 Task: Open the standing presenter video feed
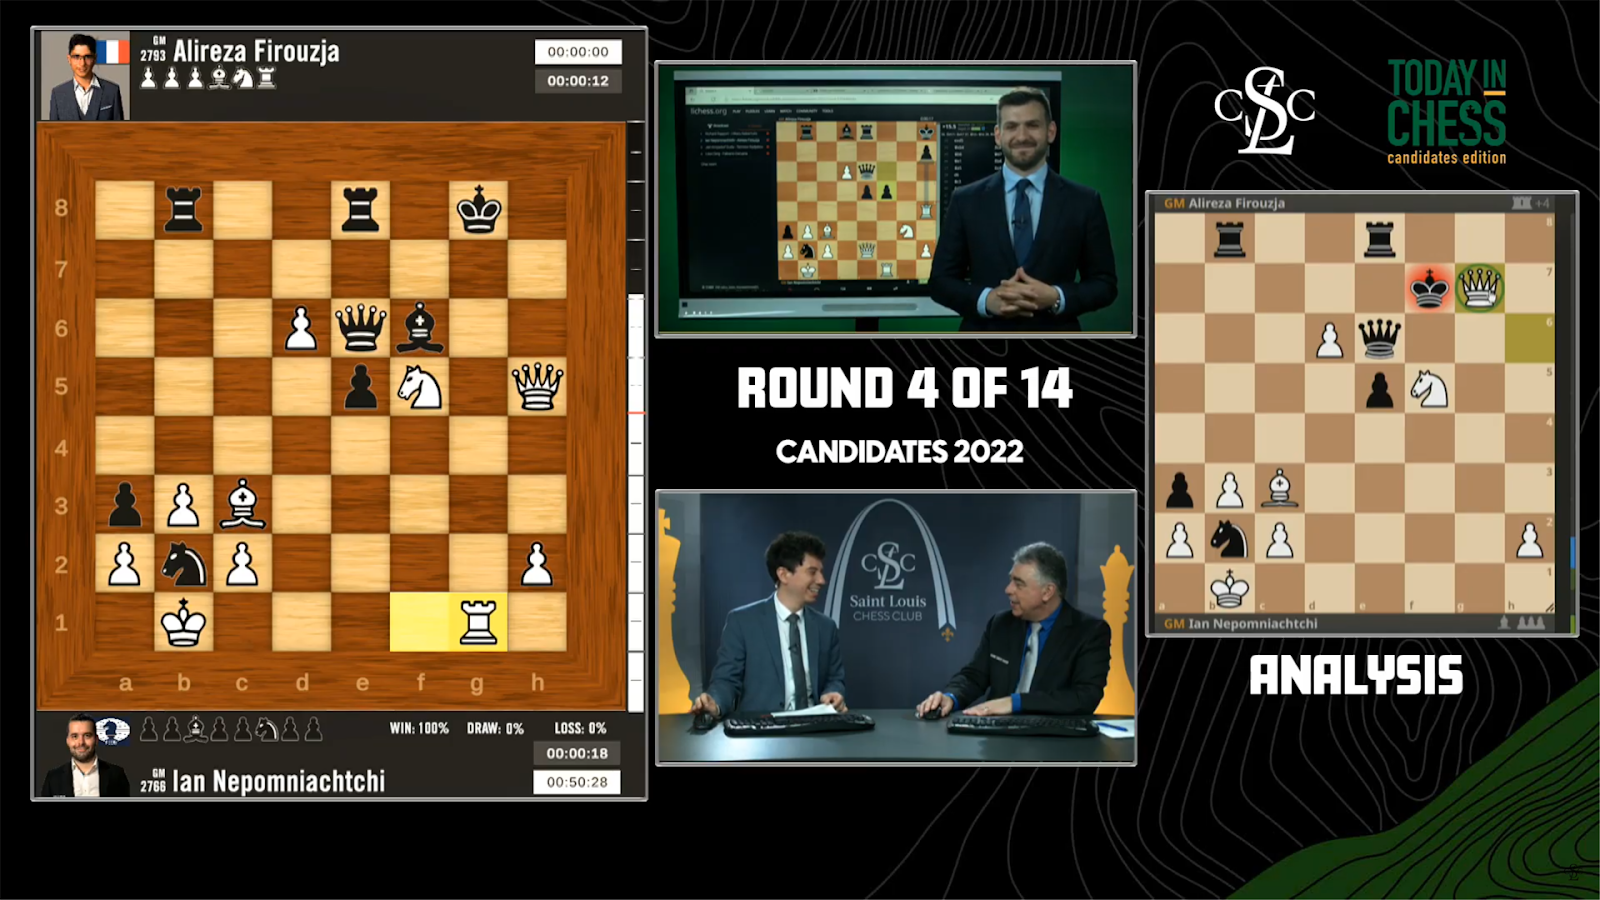pyautogui.click(x=896, y=199)
